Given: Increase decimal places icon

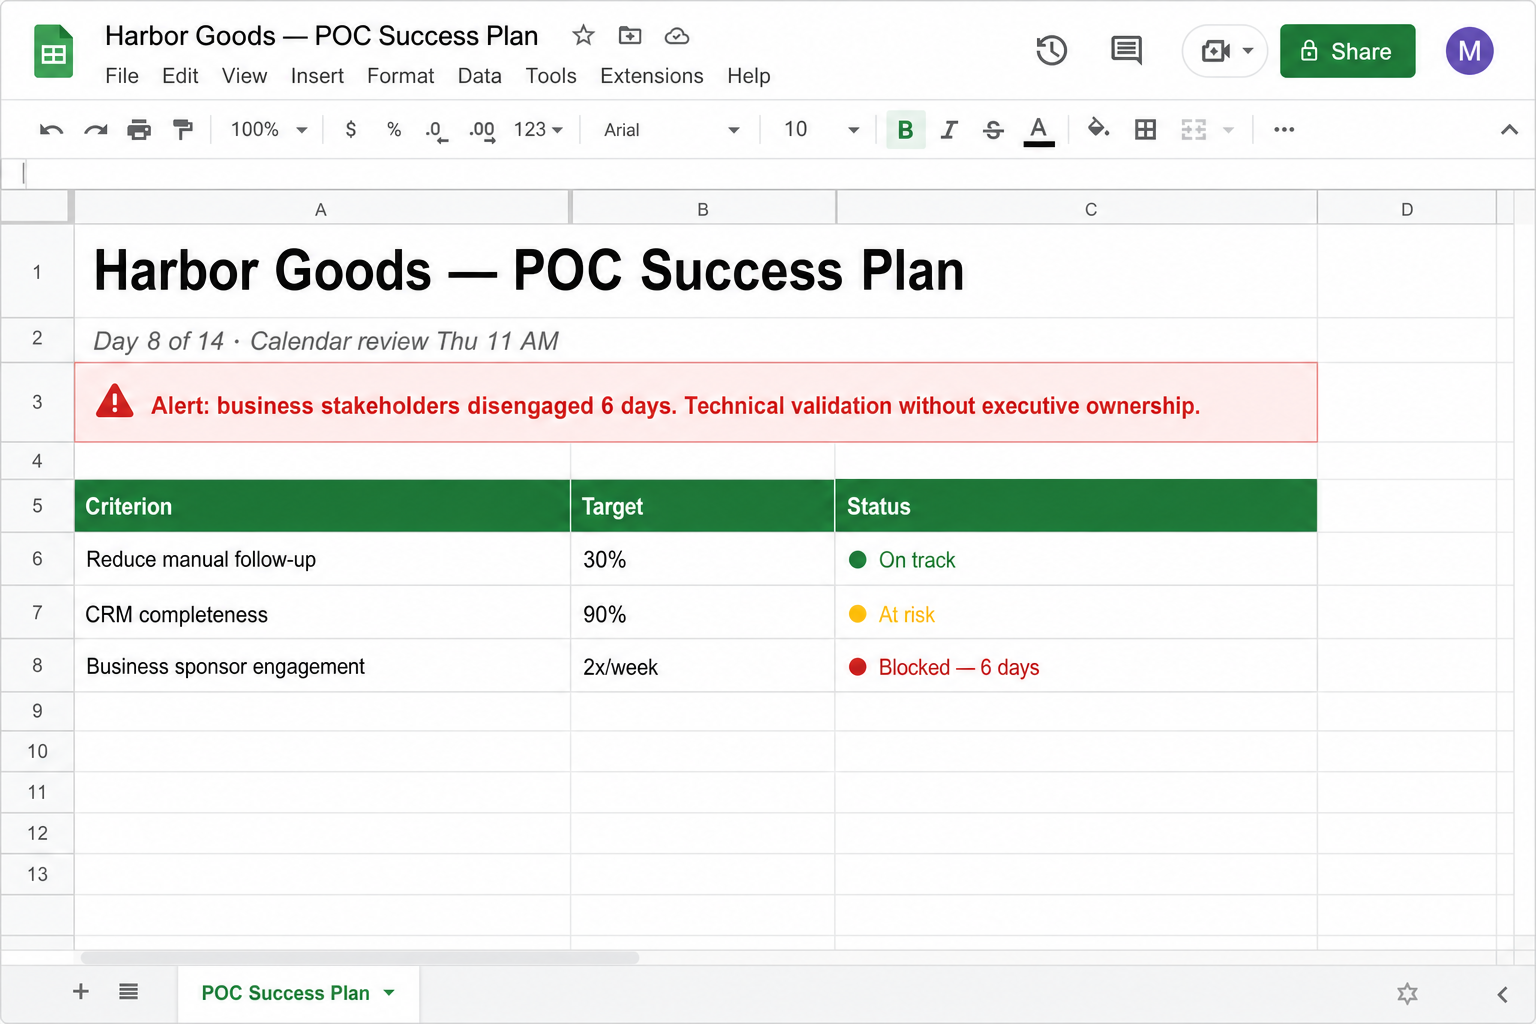Looking at the screenshot, I should pyautogui.click(x=482, y=131).
